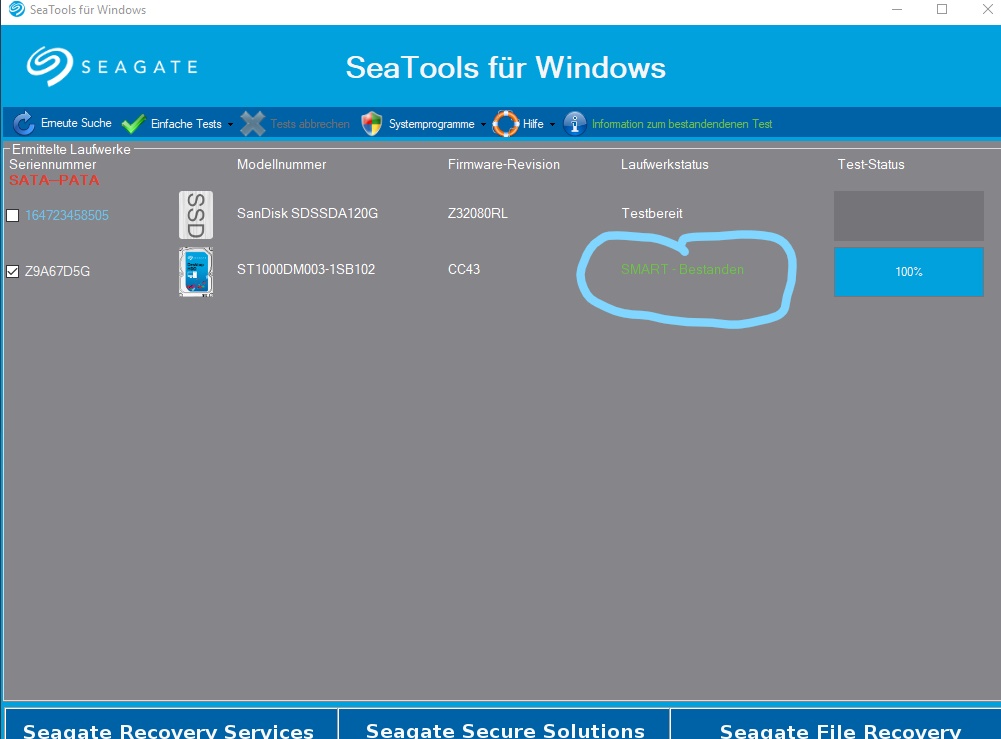Viewport: 1001px width, 739px height.
Task: Click the shield Systemprogramme icon
Action: tap(372, 124)
